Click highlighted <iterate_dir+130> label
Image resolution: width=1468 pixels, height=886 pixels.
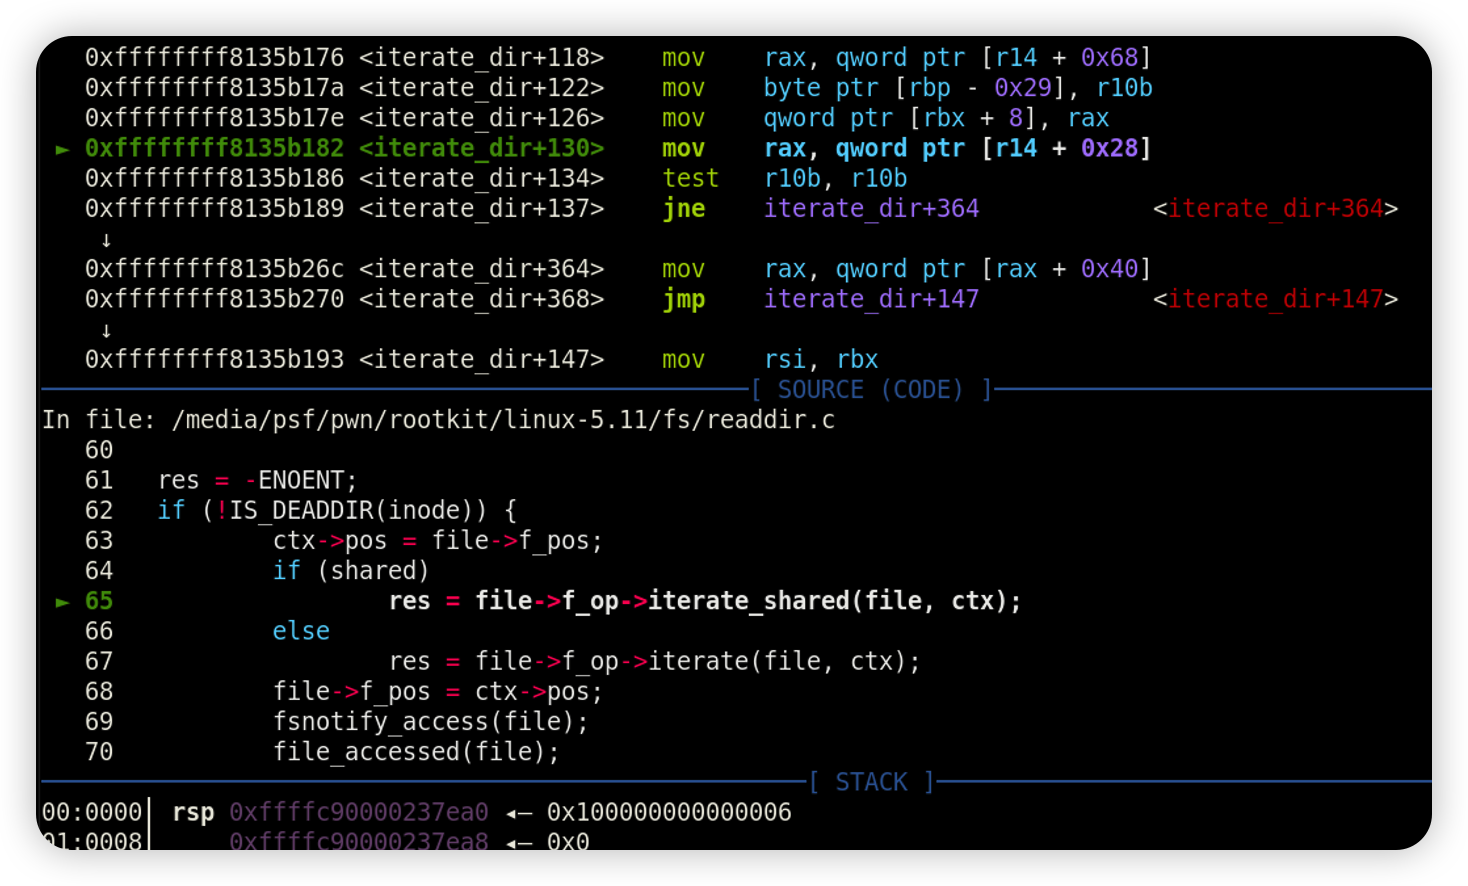click(481, 148)
